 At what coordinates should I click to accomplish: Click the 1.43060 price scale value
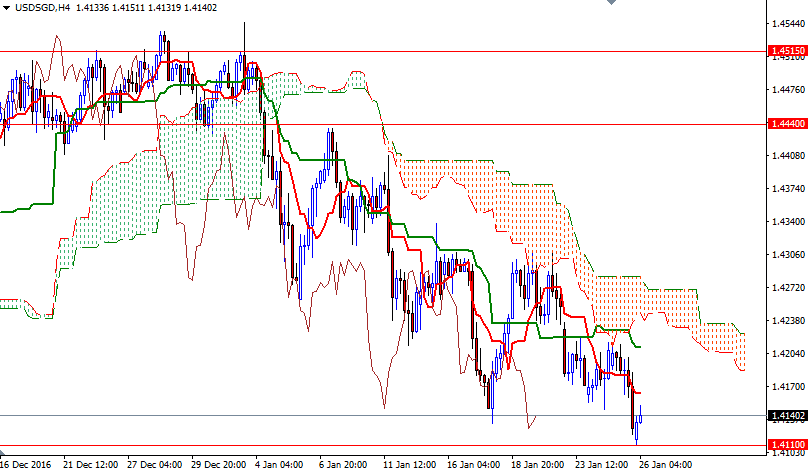(x=788, y=255)
